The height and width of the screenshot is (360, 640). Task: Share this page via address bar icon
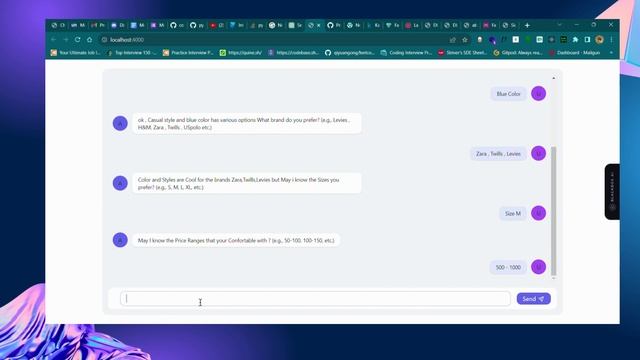coord(453,40)
